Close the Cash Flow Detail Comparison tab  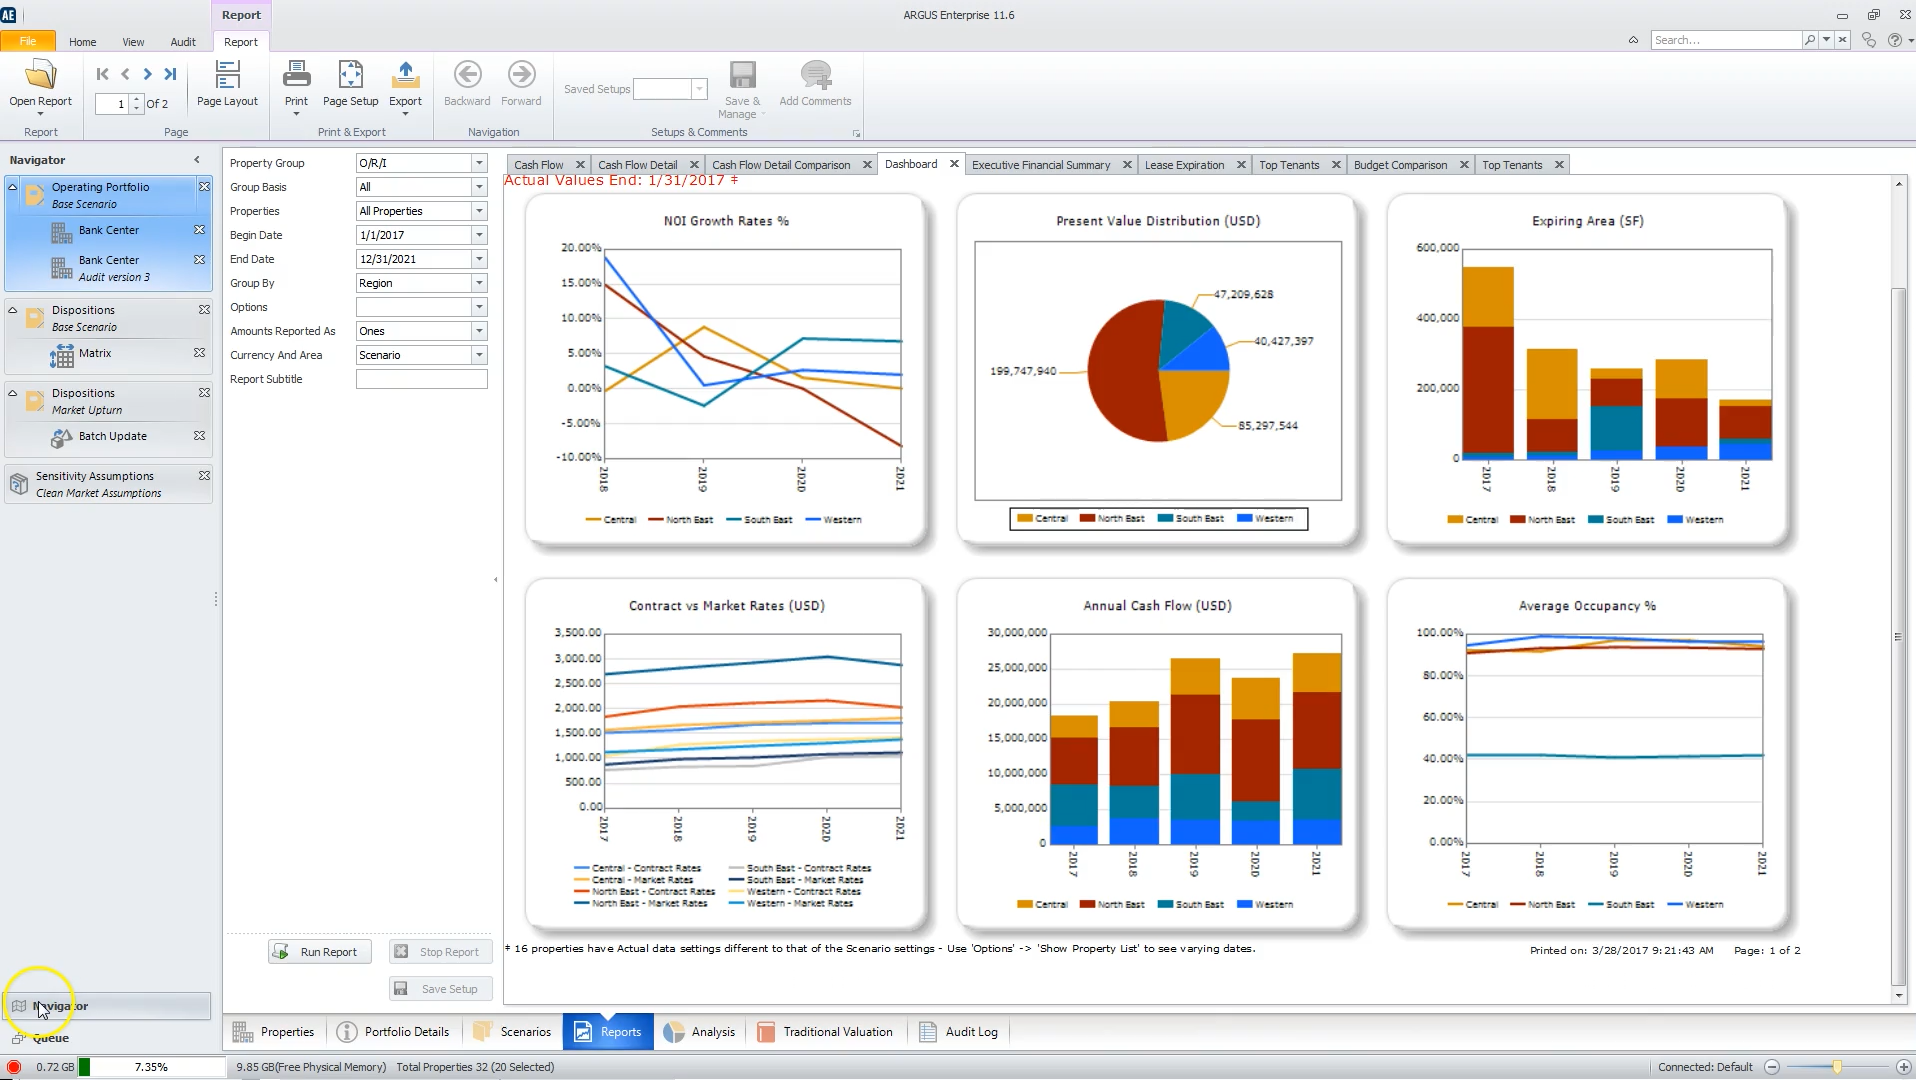tap(867, 165)
